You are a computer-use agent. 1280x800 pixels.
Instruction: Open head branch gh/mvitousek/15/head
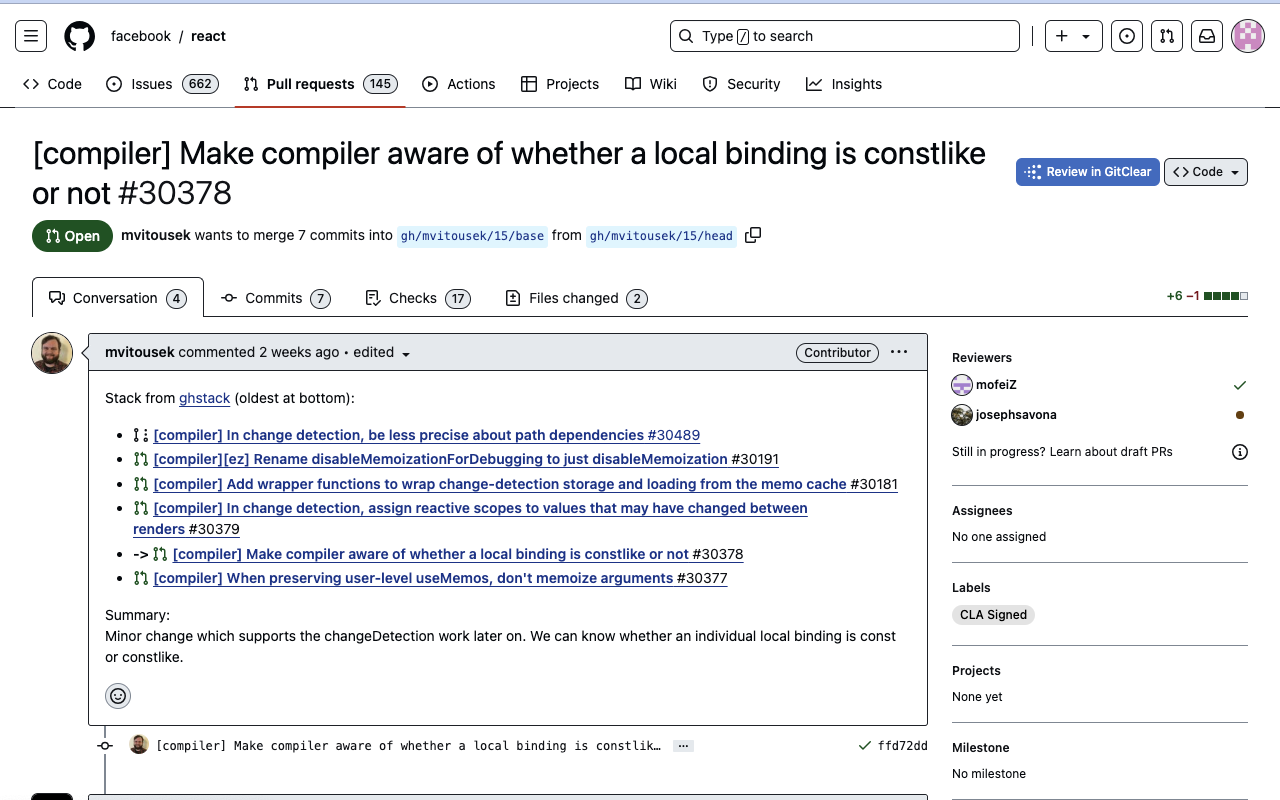pyautogui.click(x=661, y=236)
